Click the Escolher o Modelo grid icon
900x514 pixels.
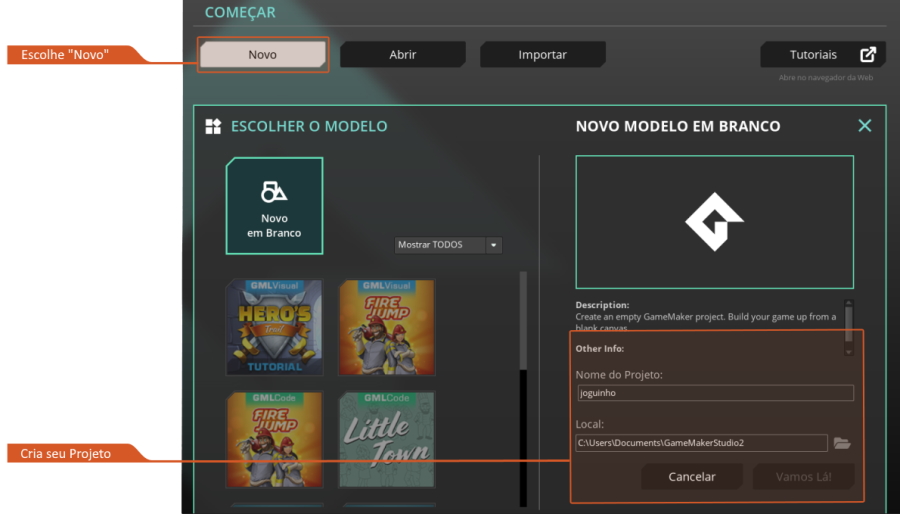click(214, 126)
